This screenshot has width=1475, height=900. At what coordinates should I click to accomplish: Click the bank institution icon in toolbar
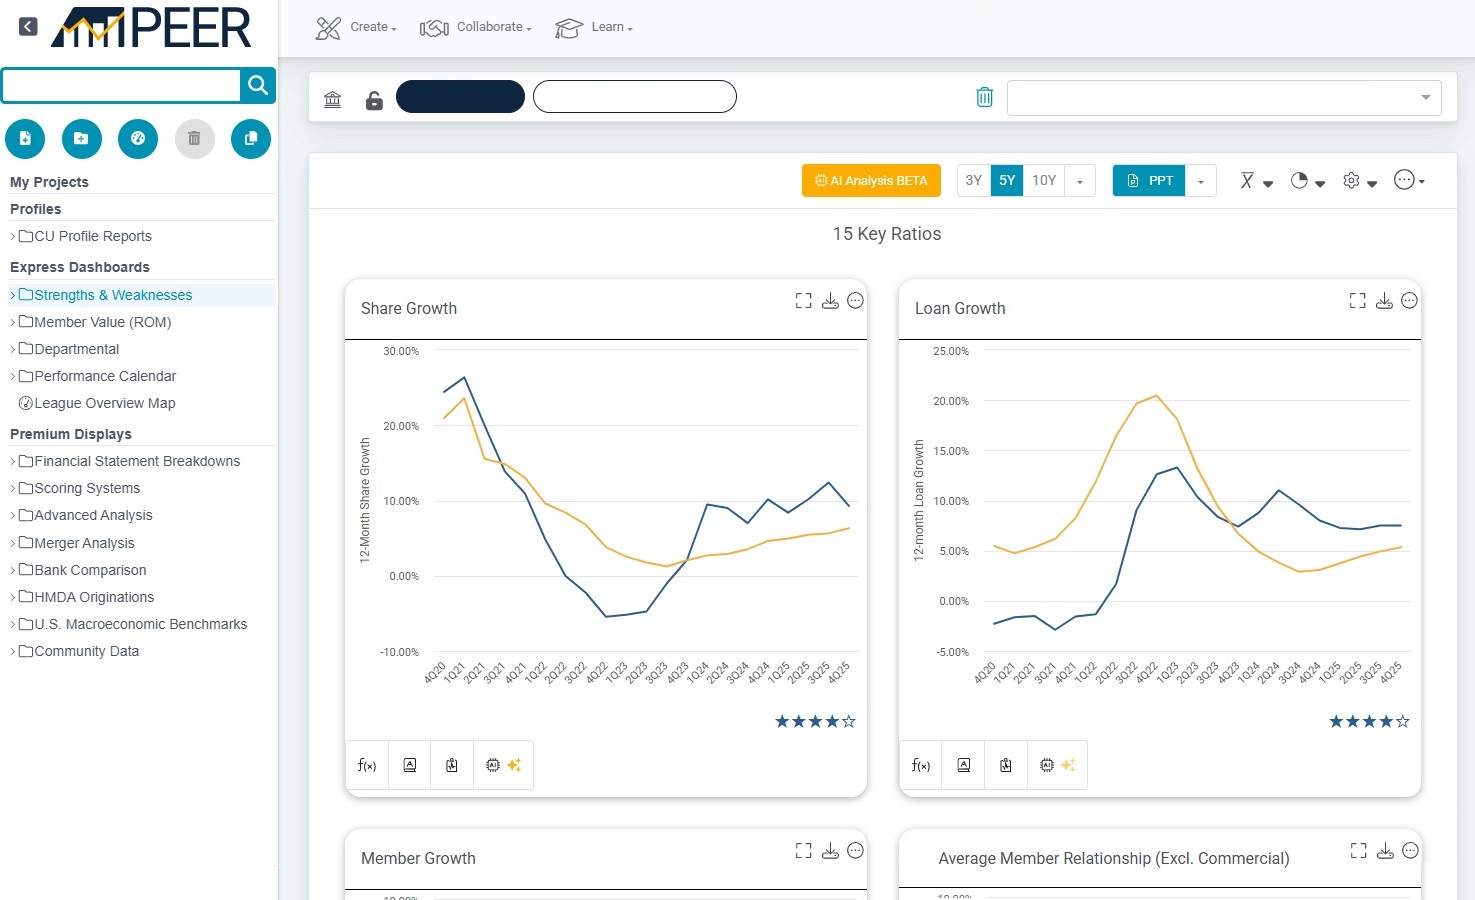333,99
